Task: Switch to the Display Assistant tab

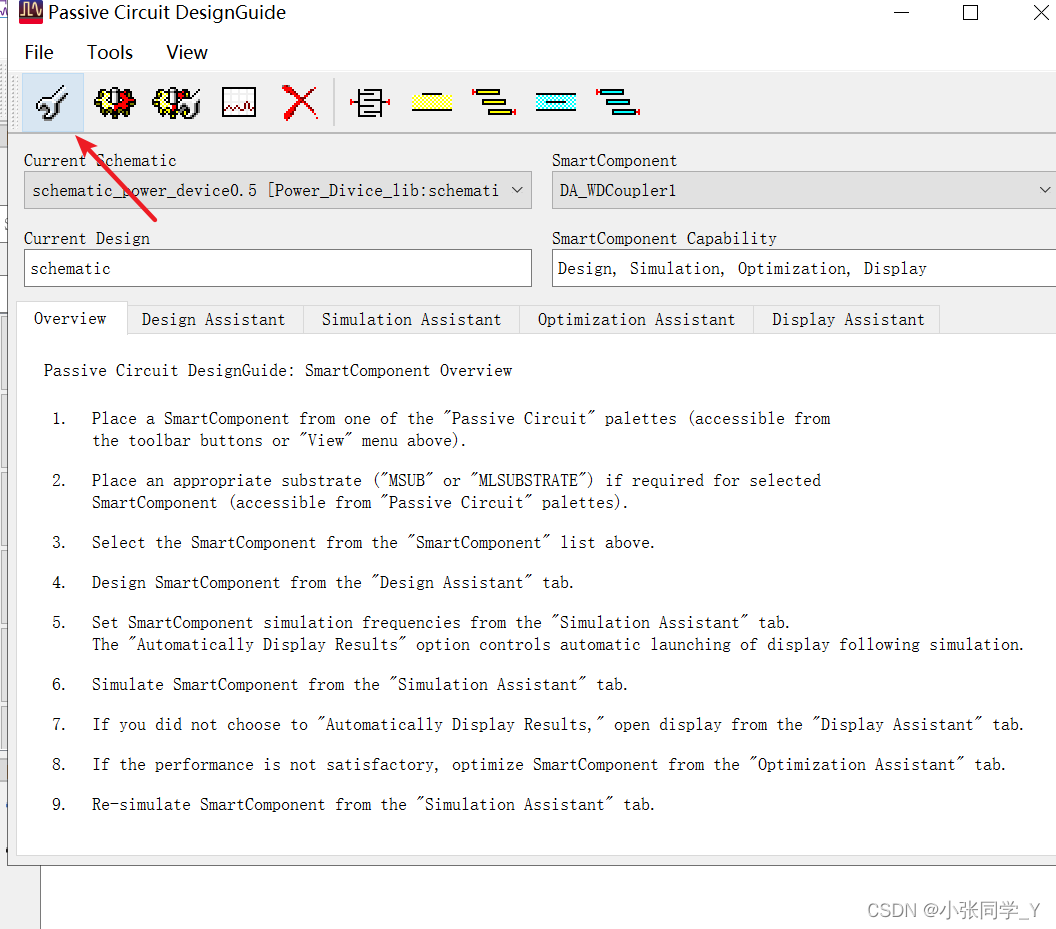Action: click(848, 319)
